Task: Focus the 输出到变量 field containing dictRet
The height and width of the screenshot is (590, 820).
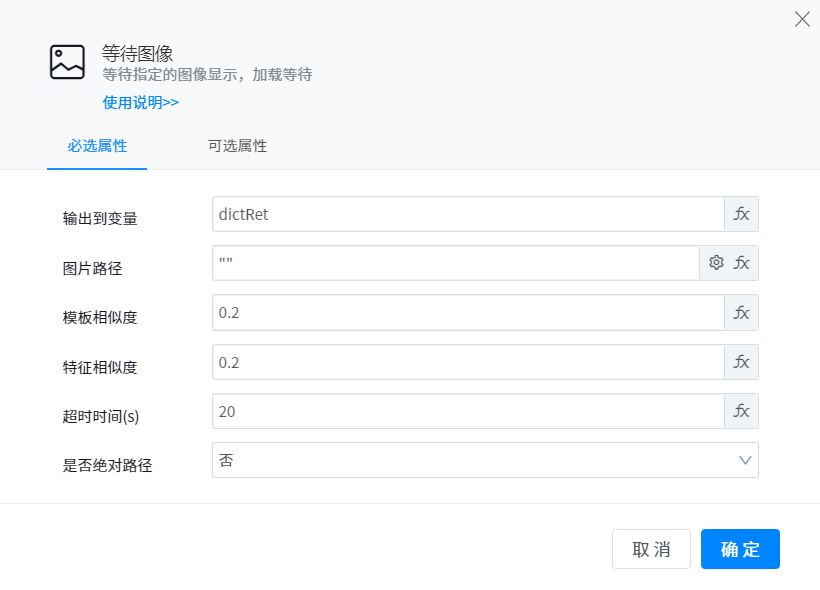Action: tap(467, 214)
